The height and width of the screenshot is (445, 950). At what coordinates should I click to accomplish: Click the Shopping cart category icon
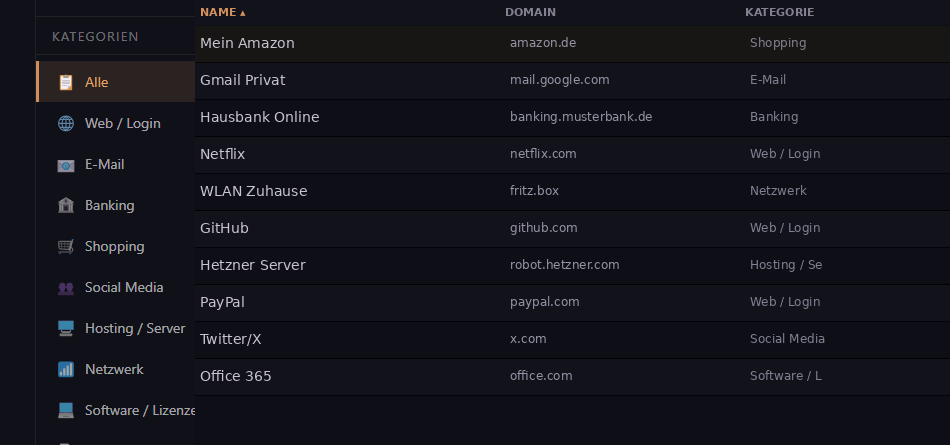(66, 246)
